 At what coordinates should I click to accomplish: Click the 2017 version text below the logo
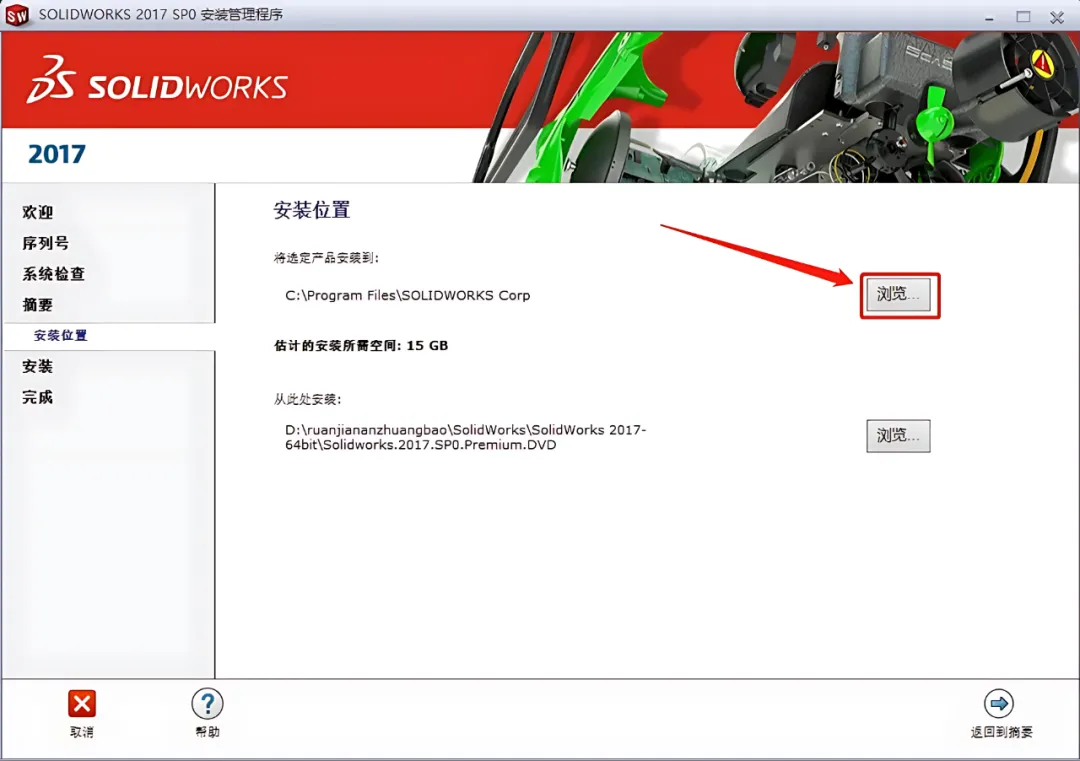[x=57, y=154]
